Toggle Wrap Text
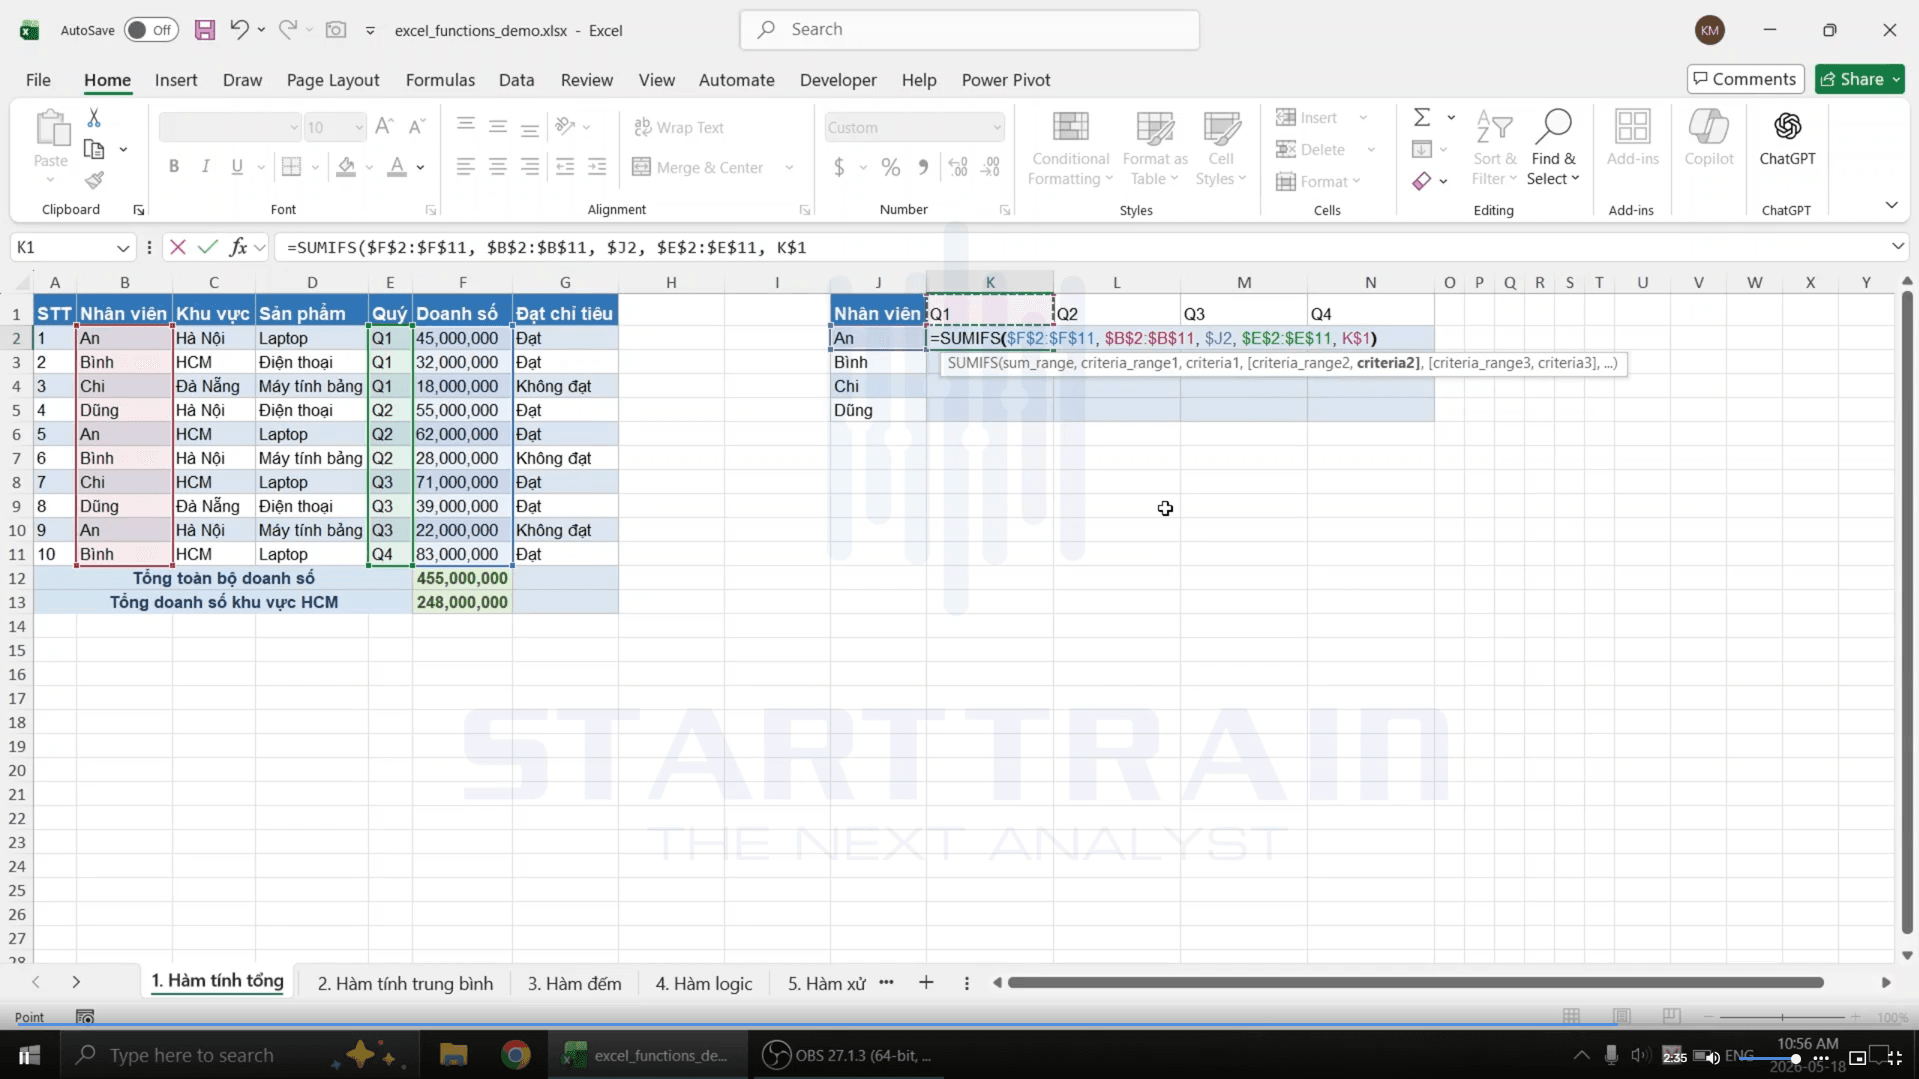 pos(679,127)
